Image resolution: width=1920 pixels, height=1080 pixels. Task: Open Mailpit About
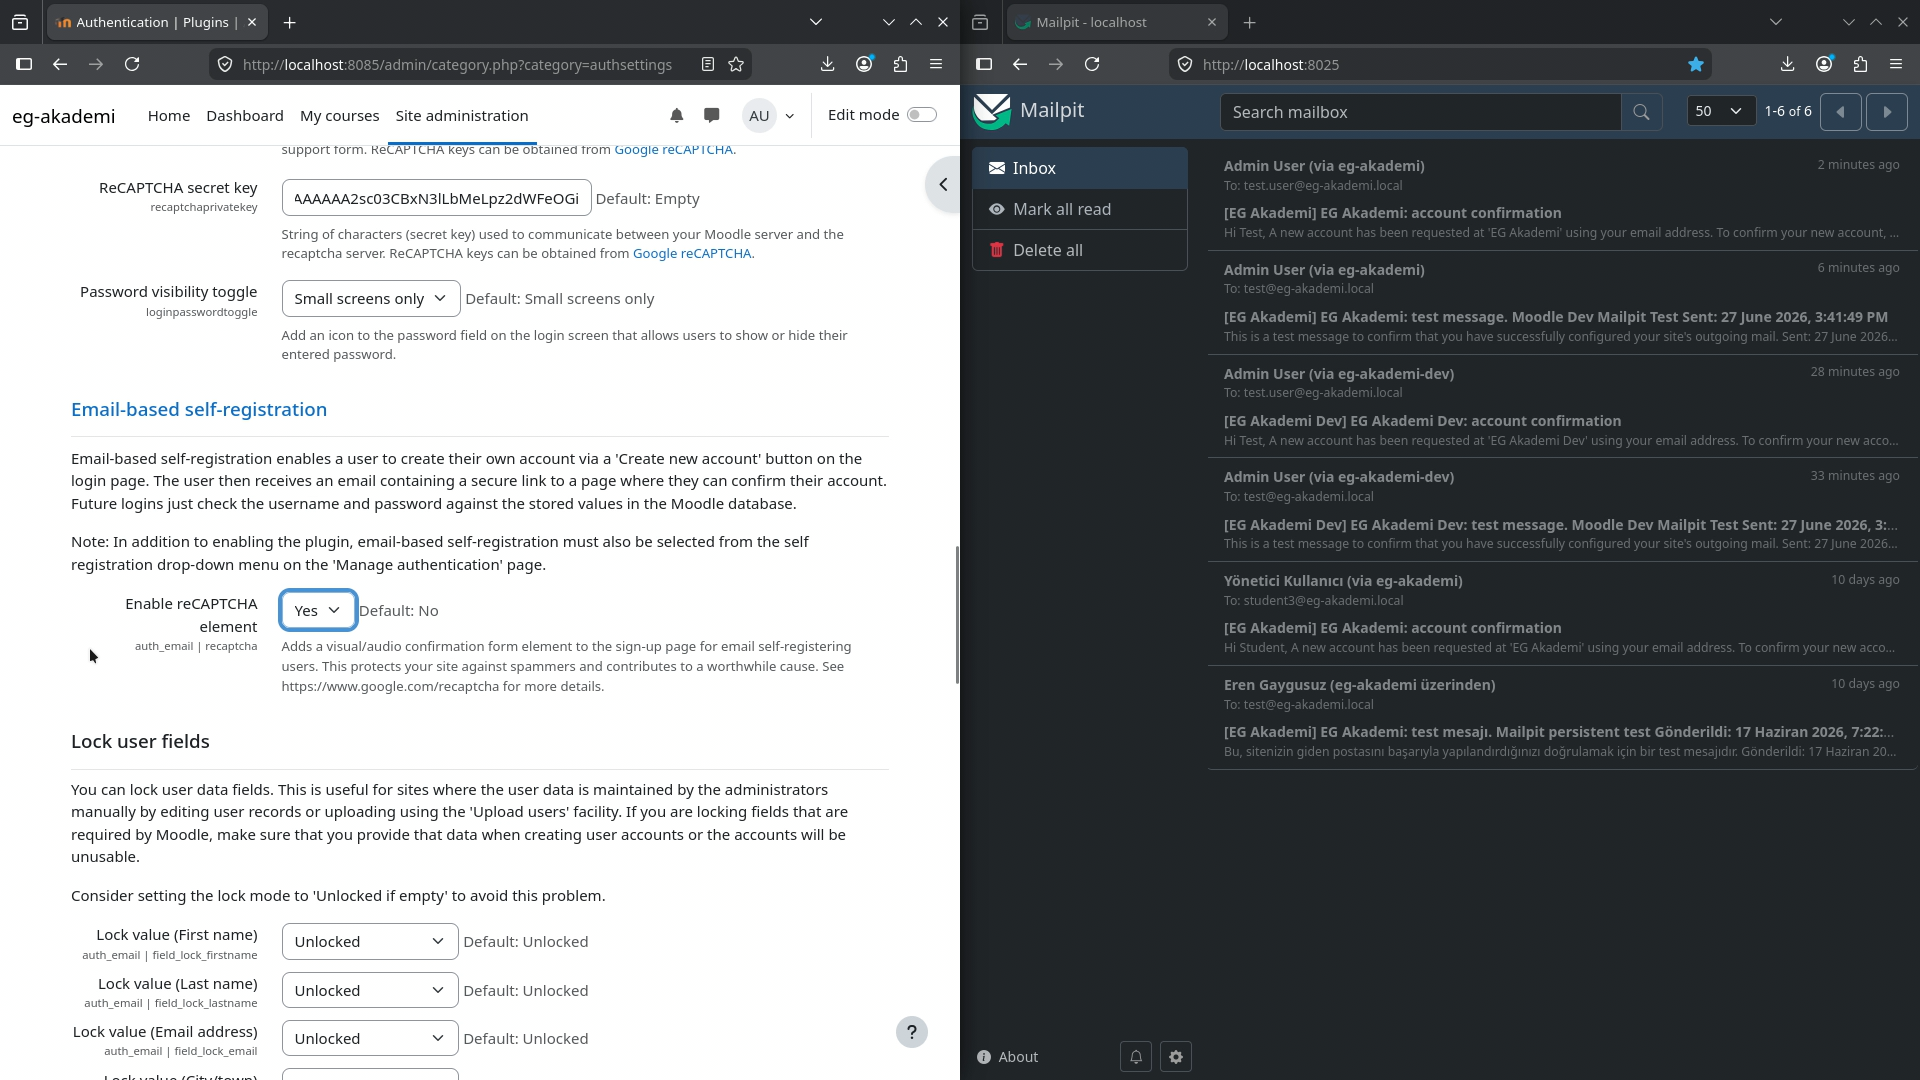click(x=1008, y=1057)
